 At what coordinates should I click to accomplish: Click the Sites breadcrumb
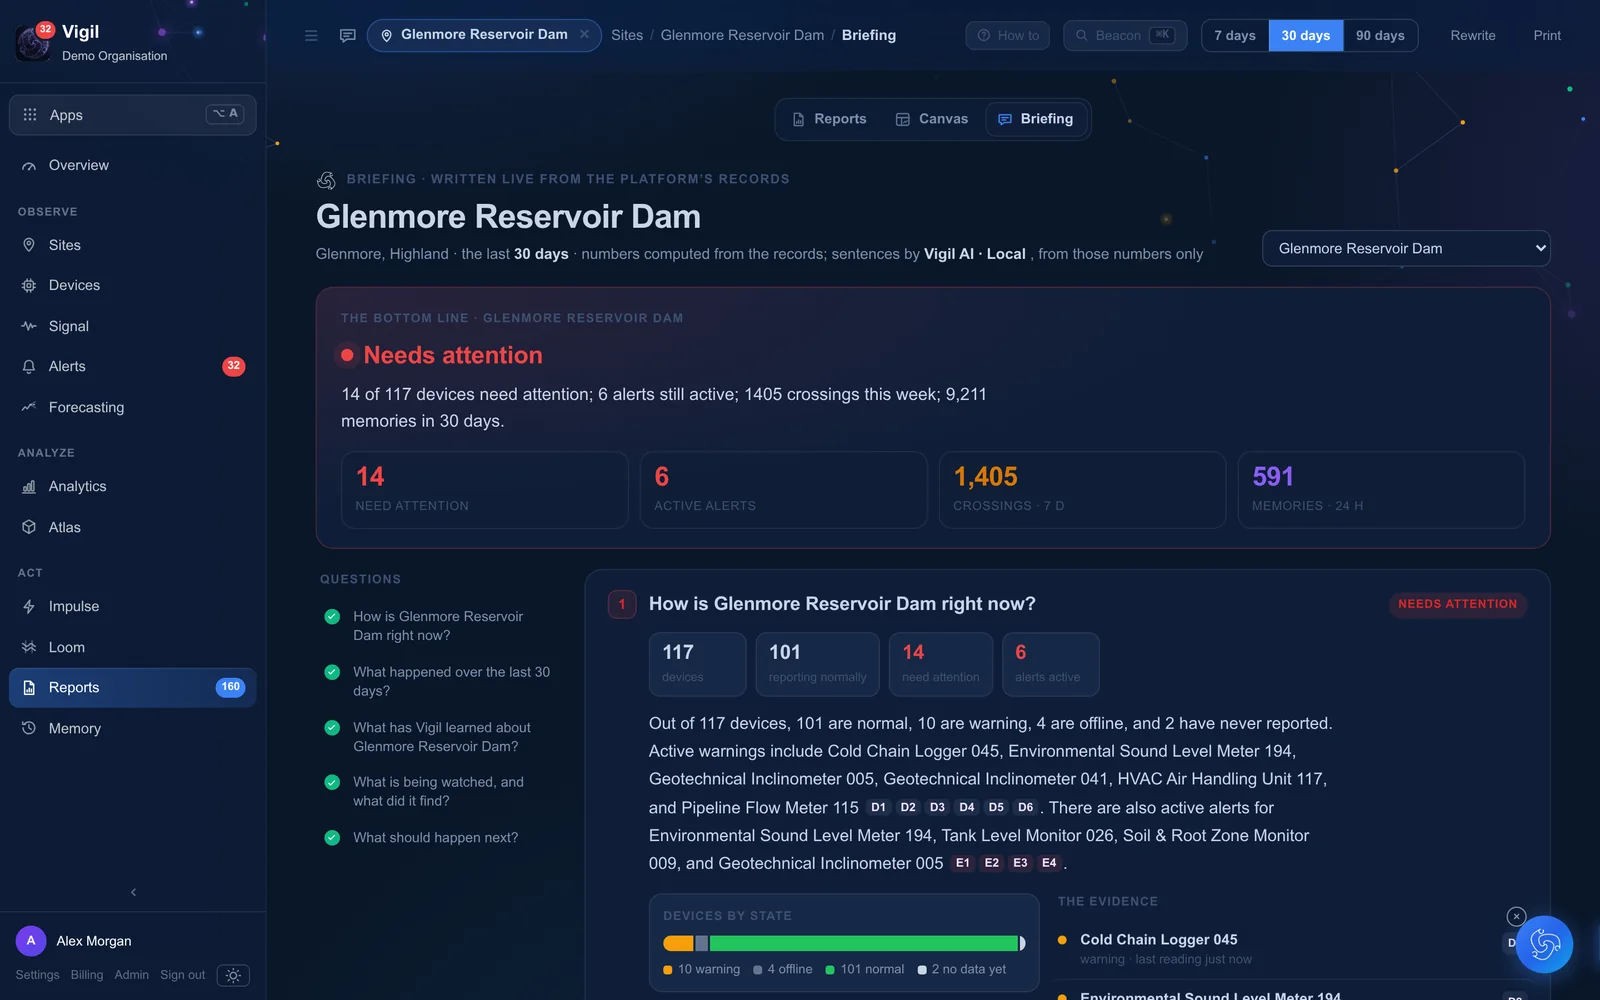(627, 35)
